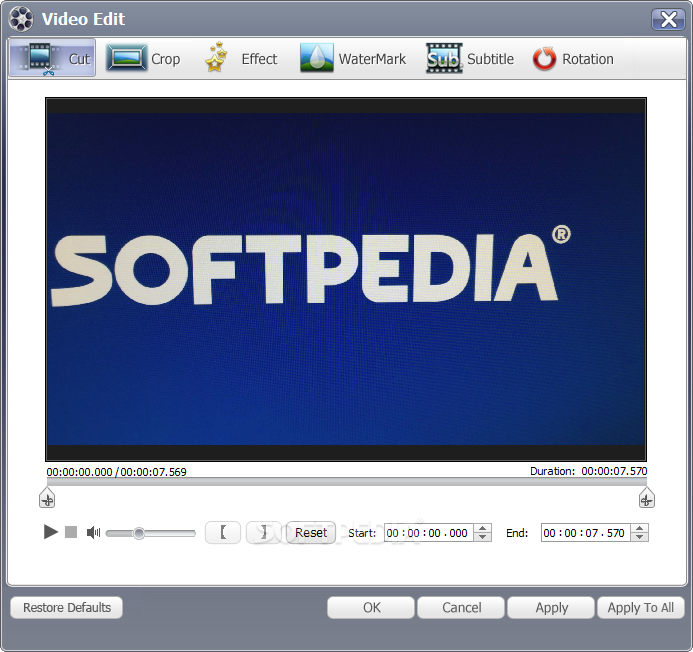
Task: Confirm with OK button
Action: point(371,607)
